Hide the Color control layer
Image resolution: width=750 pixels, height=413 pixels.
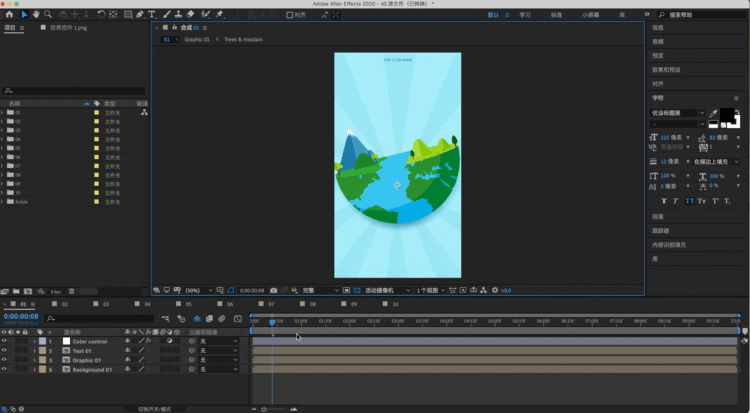[x=4, y=341]
